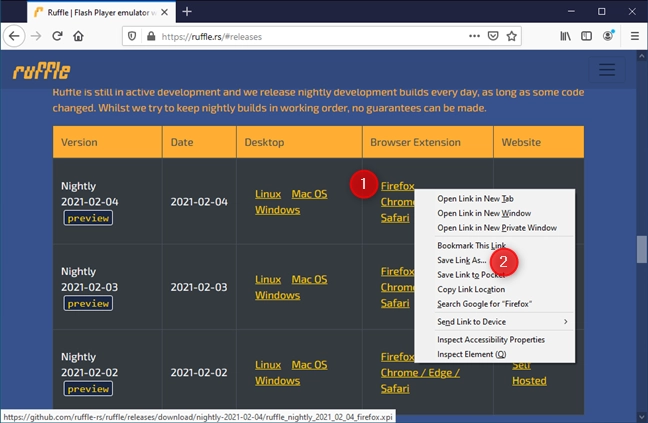This screenshot has height=423, width=648.
Task: Show tracking protection shield info
Action: tap(132, 36)
